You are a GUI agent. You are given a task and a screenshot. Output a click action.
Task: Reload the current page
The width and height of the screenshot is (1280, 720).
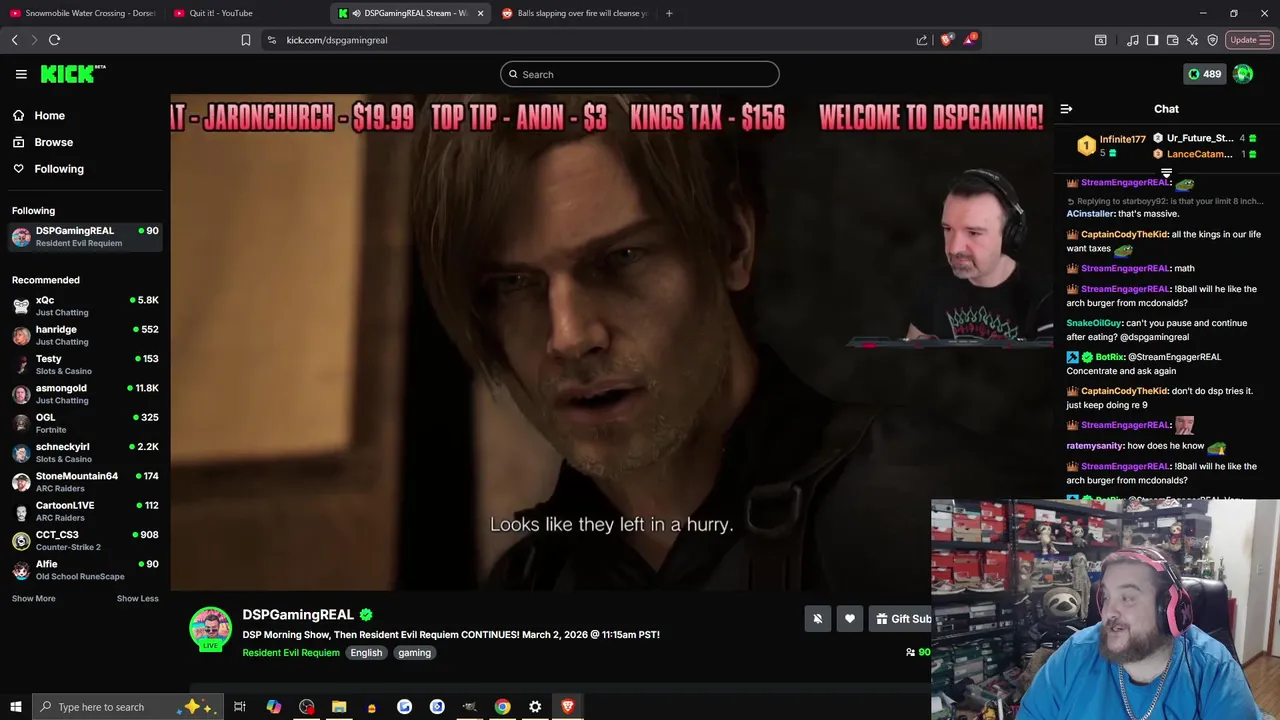click(x=54, y=40)
